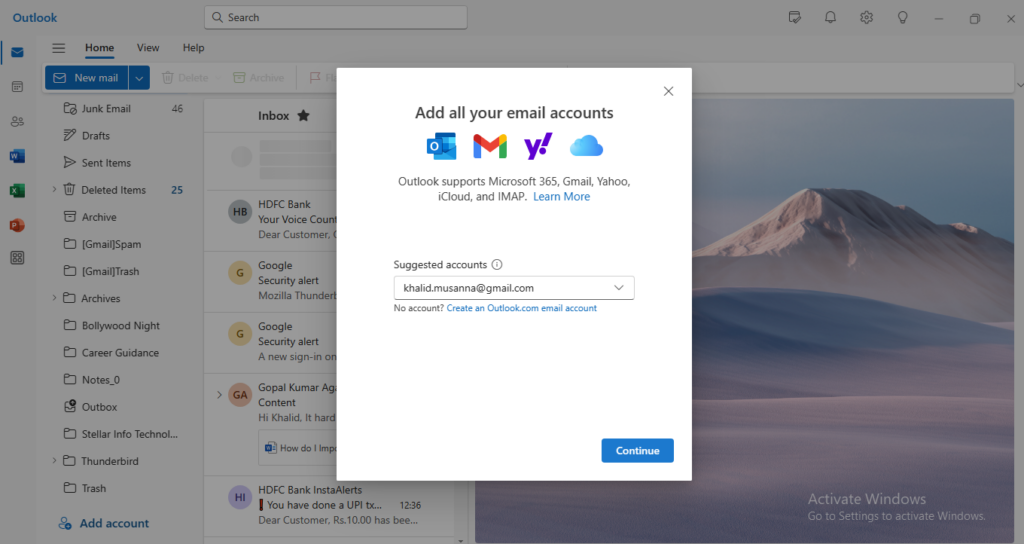Open the New mail dropdown arrow
The width and height of the screenshot is (1024, 544).
[x=139, y=78]
